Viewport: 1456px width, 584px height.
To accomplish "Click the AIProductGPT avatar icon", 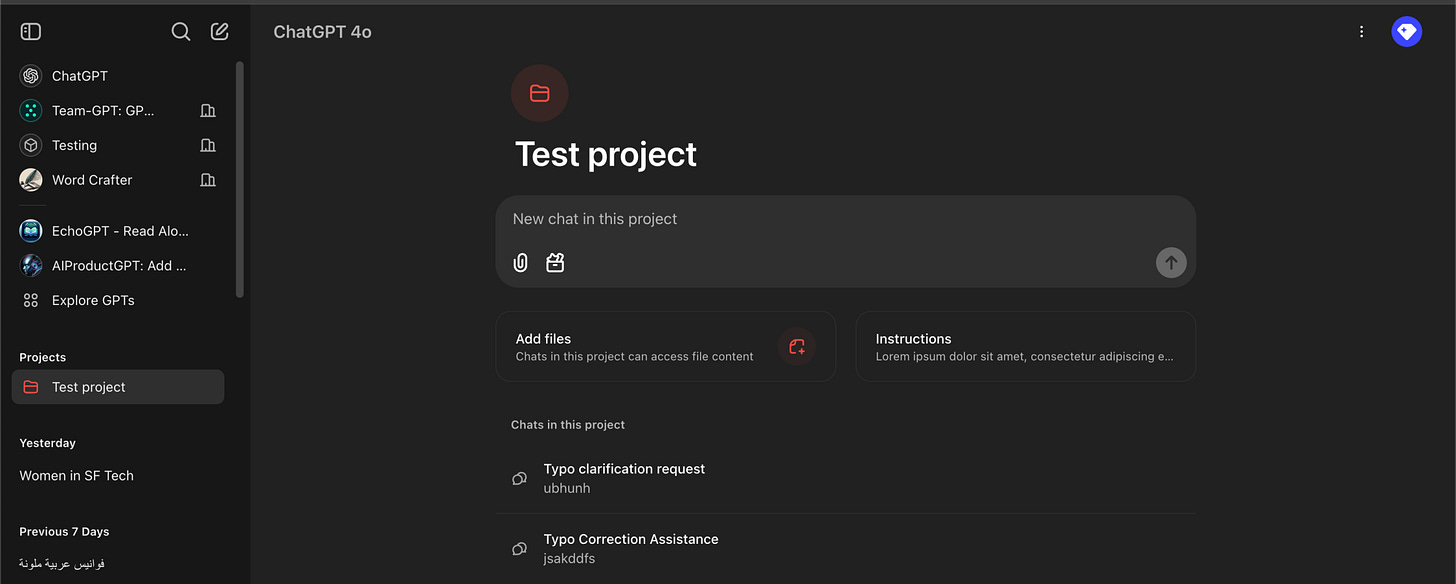I will click(31, 266).
